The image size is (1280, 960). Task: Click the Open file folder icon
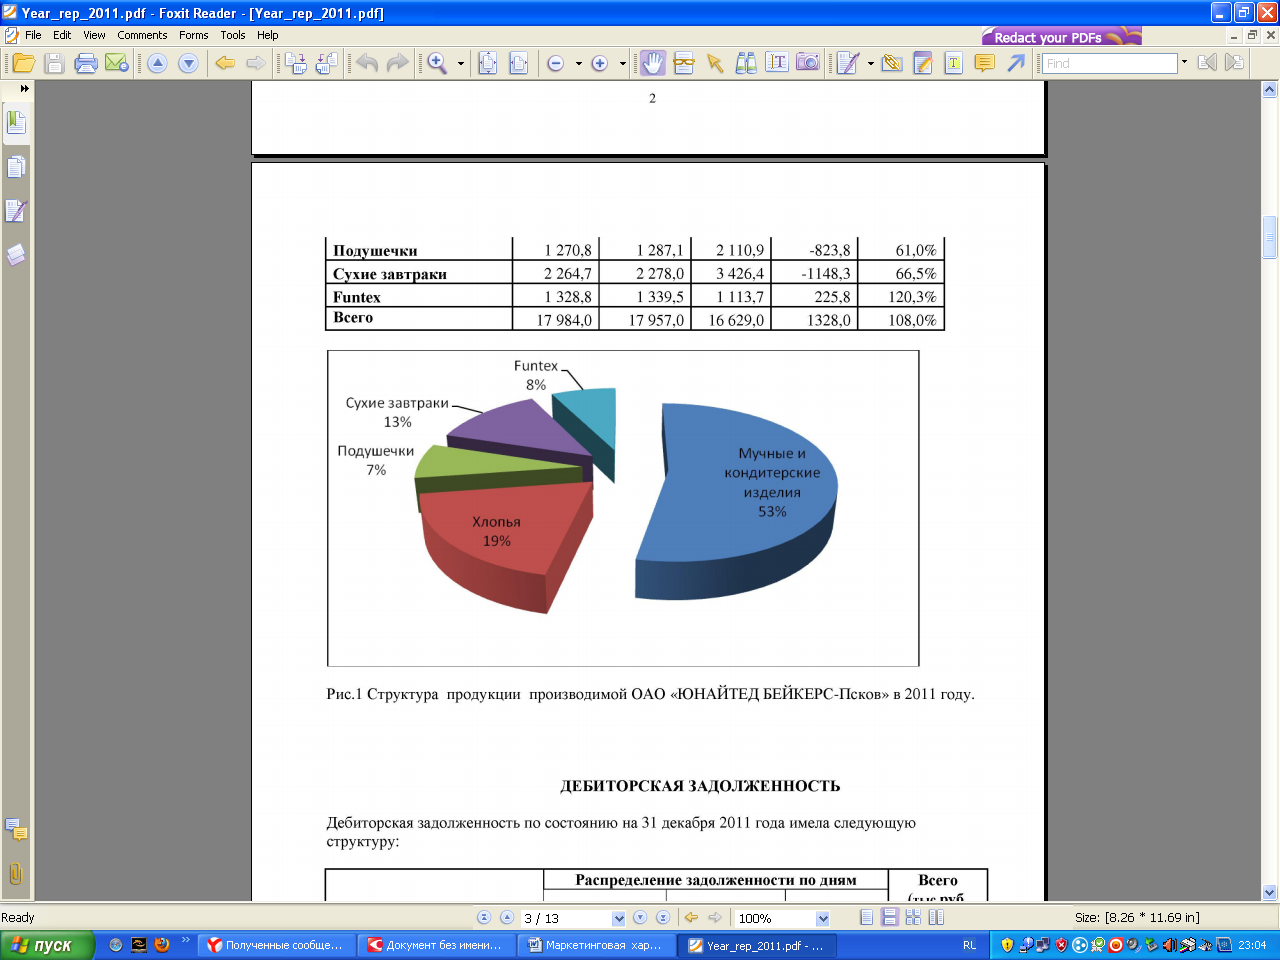pyautogui.click(x=24, y=63)
